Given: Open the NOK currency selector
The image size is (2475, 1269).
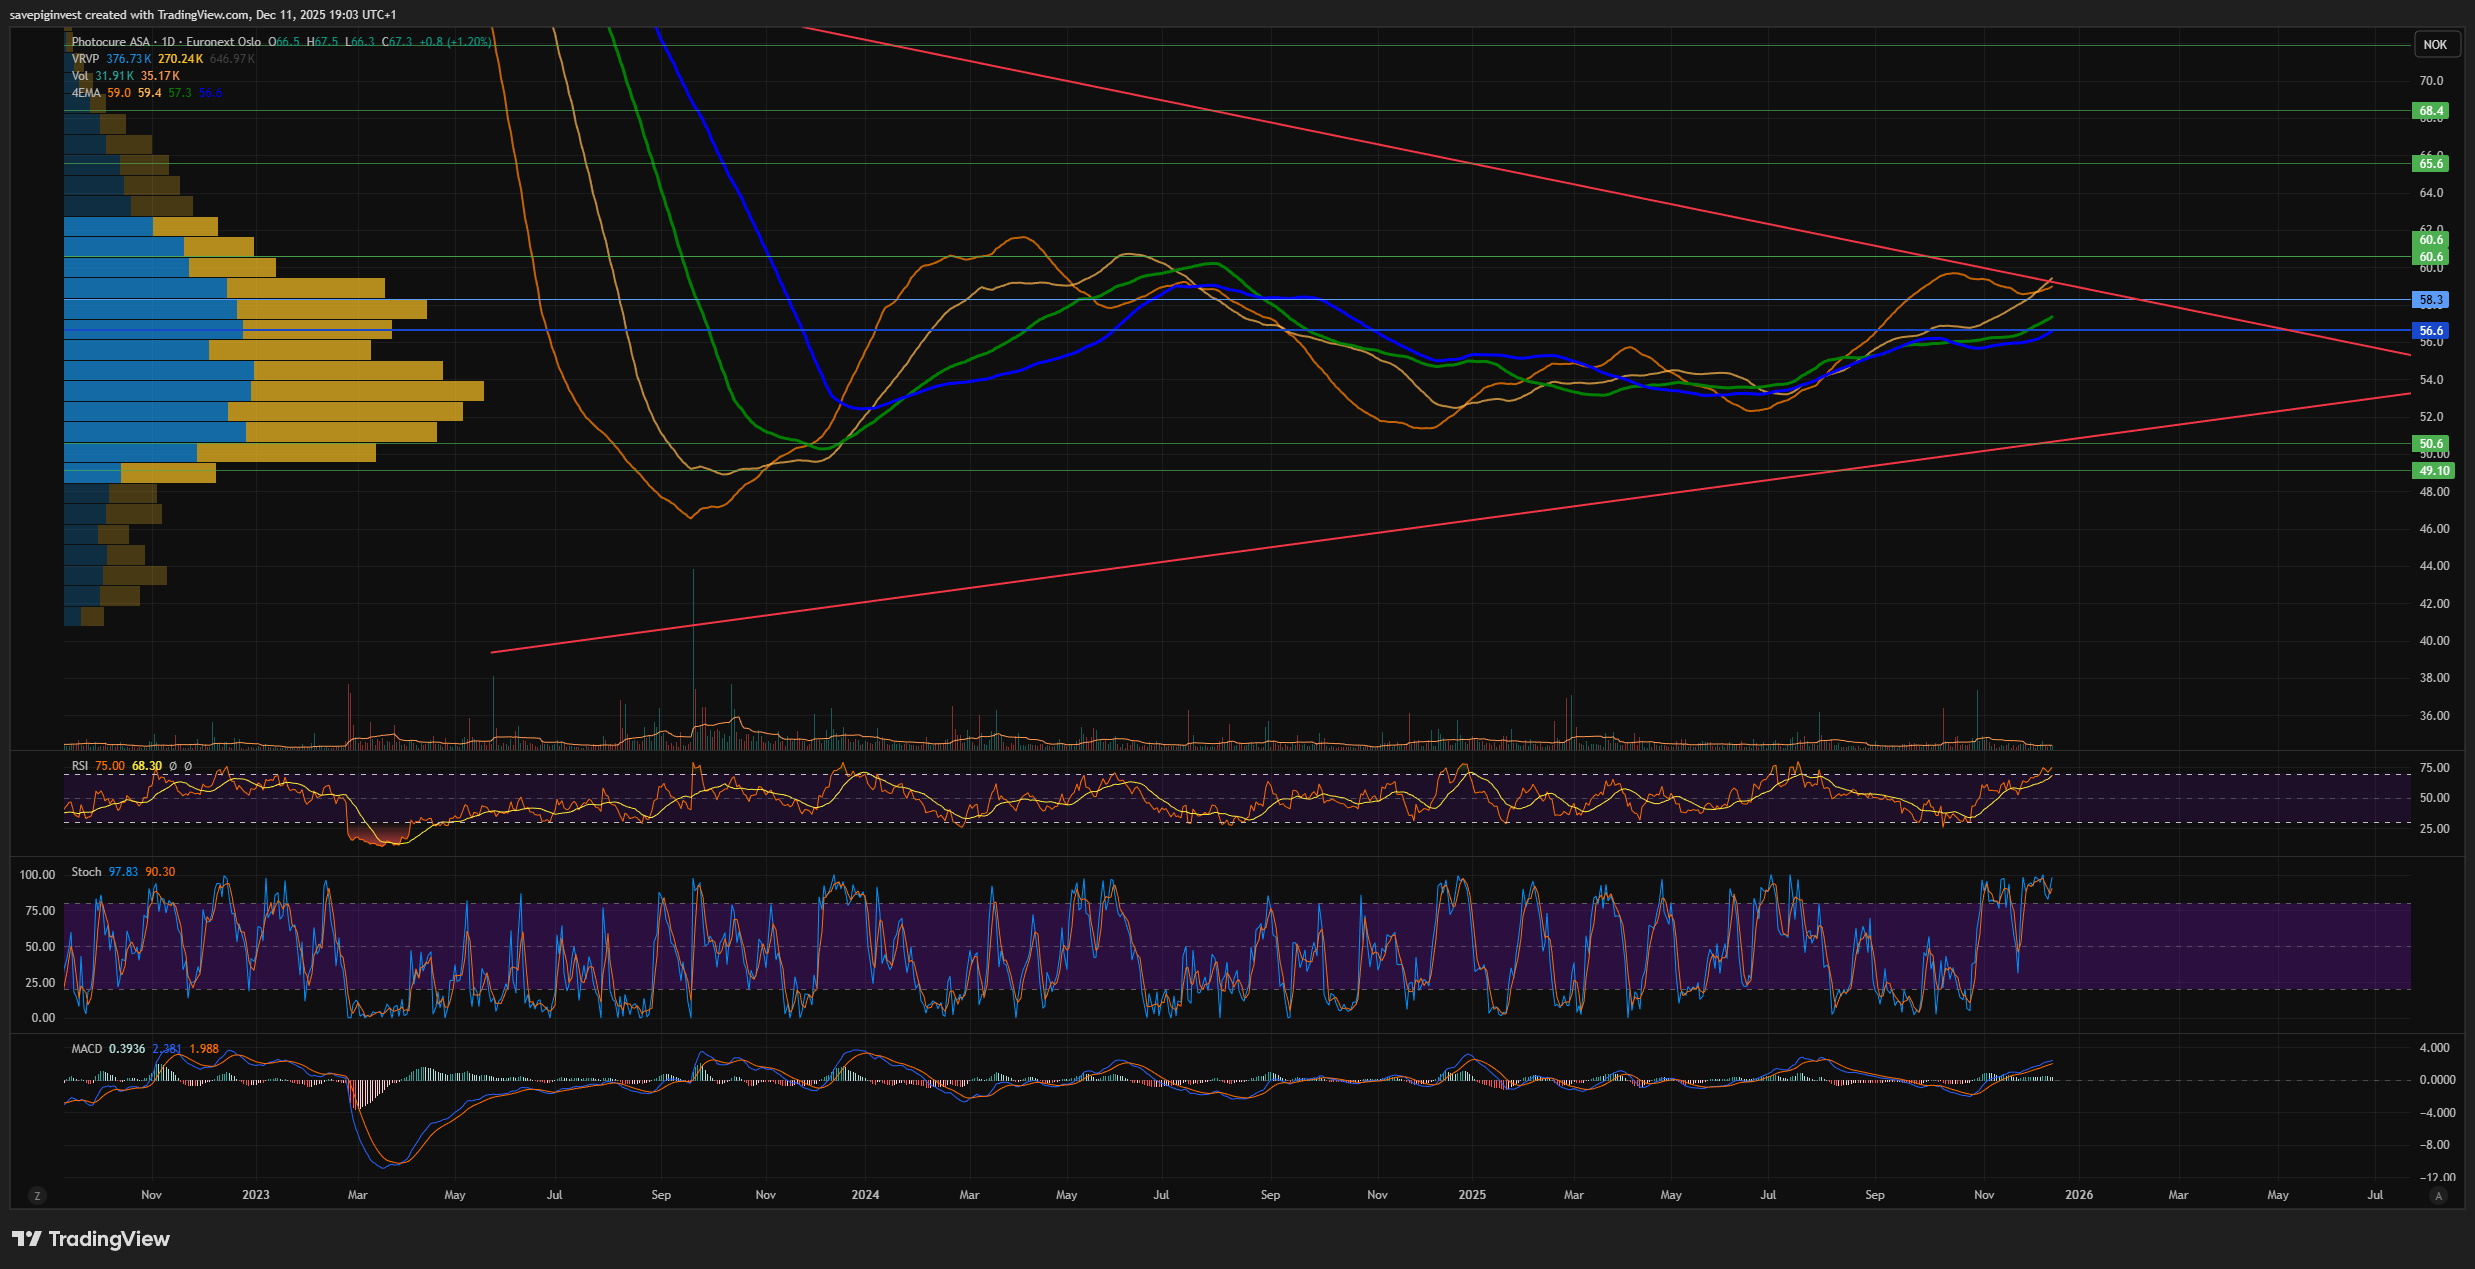Looking at the screenshot, I should [x=2435, y=45].
